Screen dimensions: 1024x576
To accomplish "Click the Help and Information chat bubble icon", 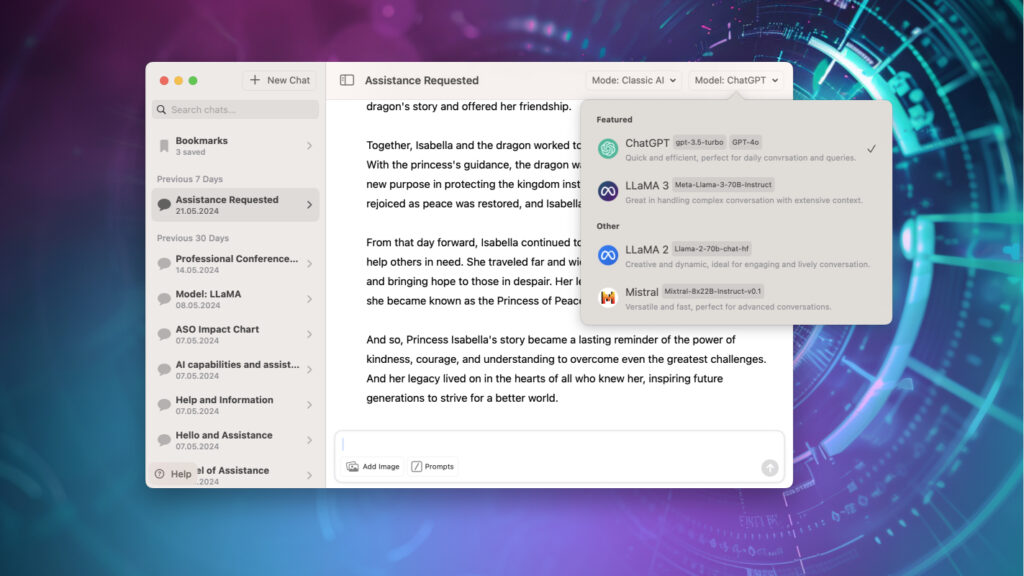I will 164,405.
